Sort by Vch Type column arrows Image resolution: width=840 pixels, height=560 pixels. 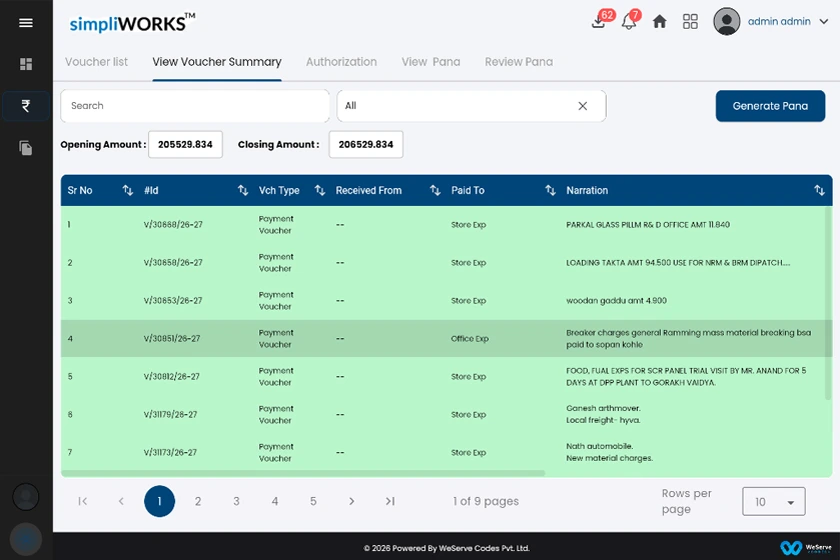coord(320,190)
